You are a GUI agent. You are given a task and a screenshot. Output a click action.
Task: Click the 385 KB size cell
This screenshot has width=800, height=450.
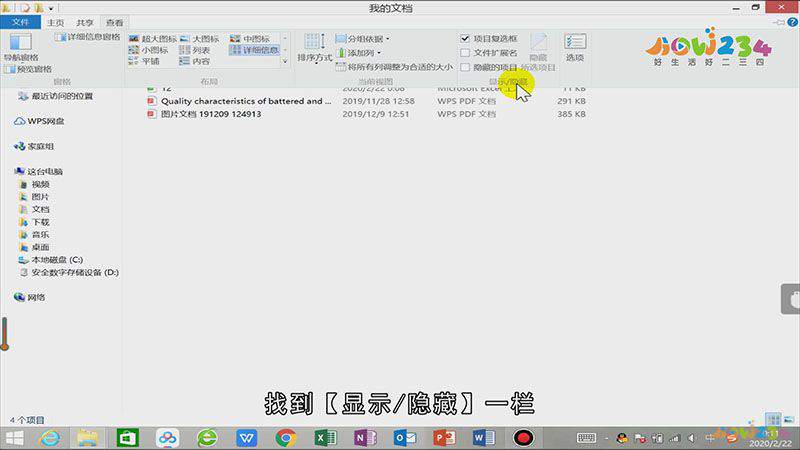click(571, 114)
